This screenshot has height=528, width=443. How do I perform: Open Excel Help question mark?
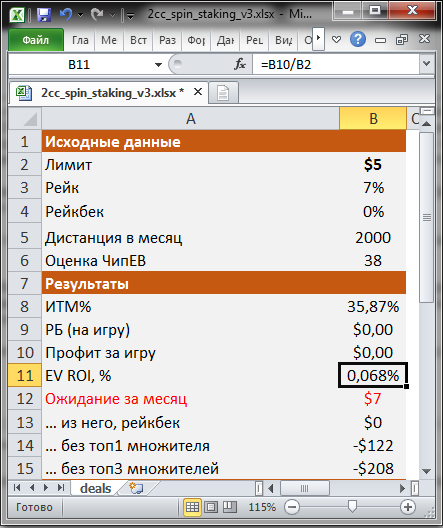357,39
